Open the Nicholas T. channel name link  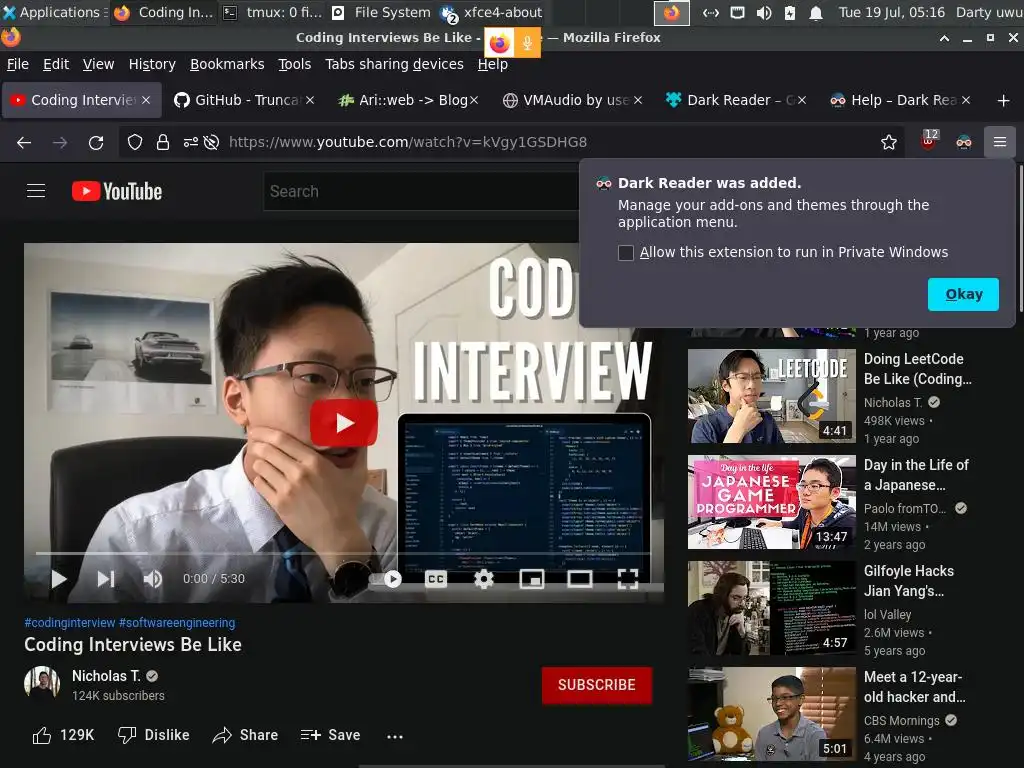(x=106, y=676)
